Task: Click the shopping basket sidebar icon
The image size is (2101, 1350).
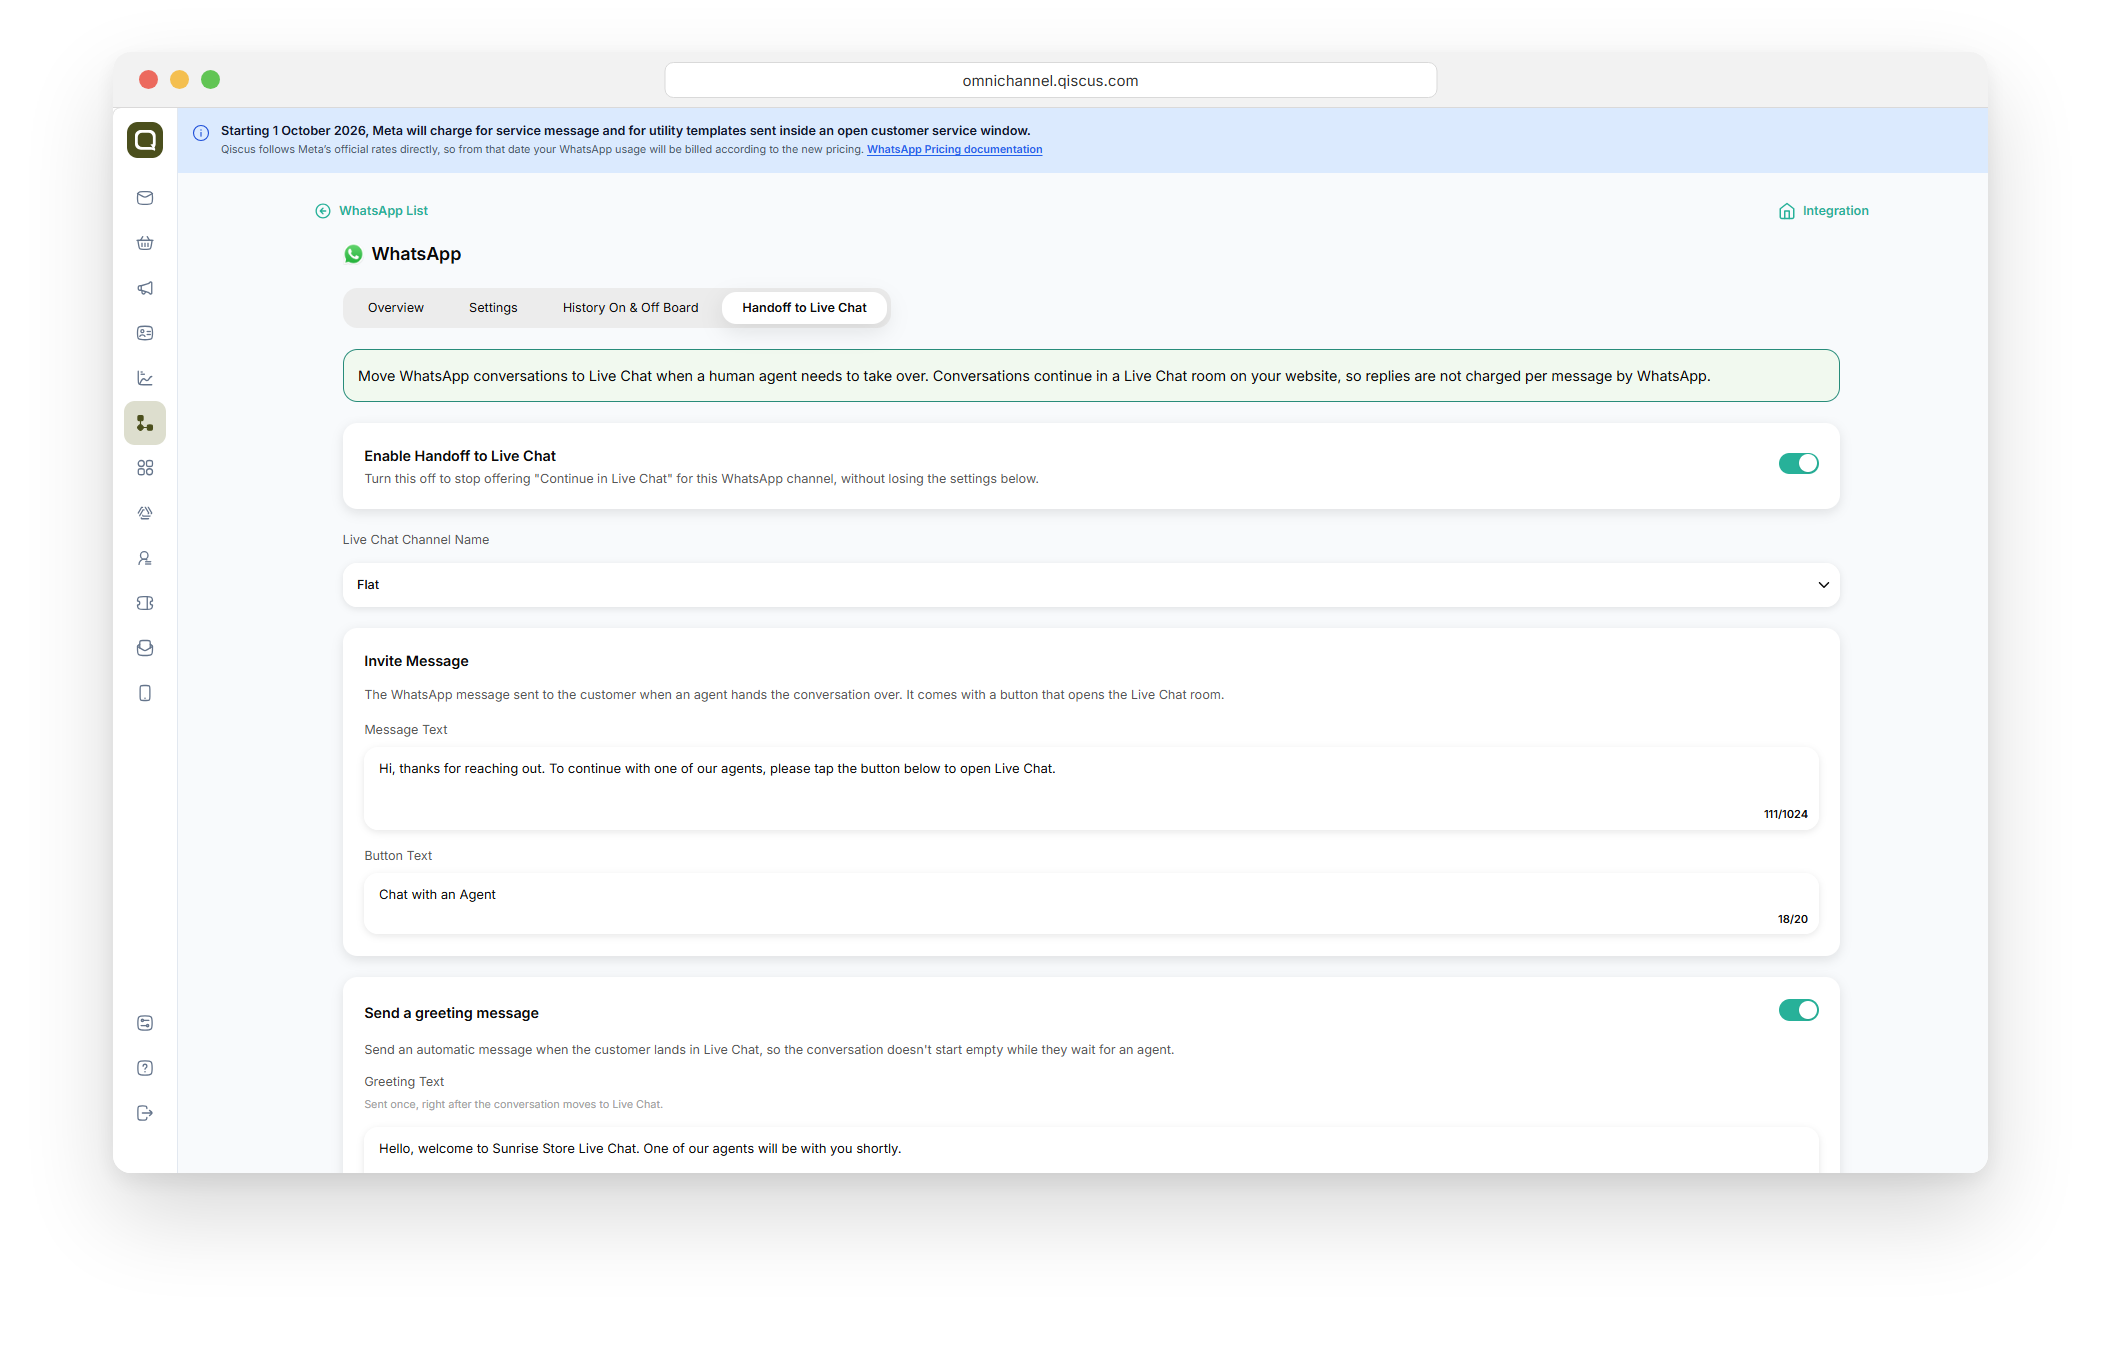Action: (145, 243)
